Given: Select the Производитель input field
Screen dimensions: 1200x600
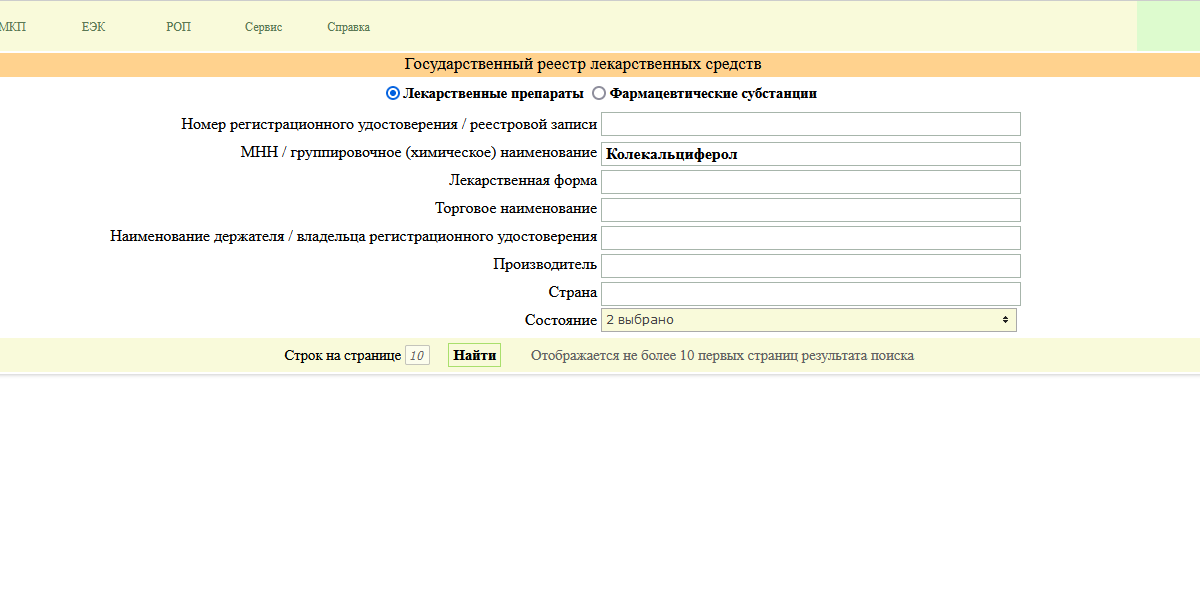Looking at the screenshot, I should 810,266.
